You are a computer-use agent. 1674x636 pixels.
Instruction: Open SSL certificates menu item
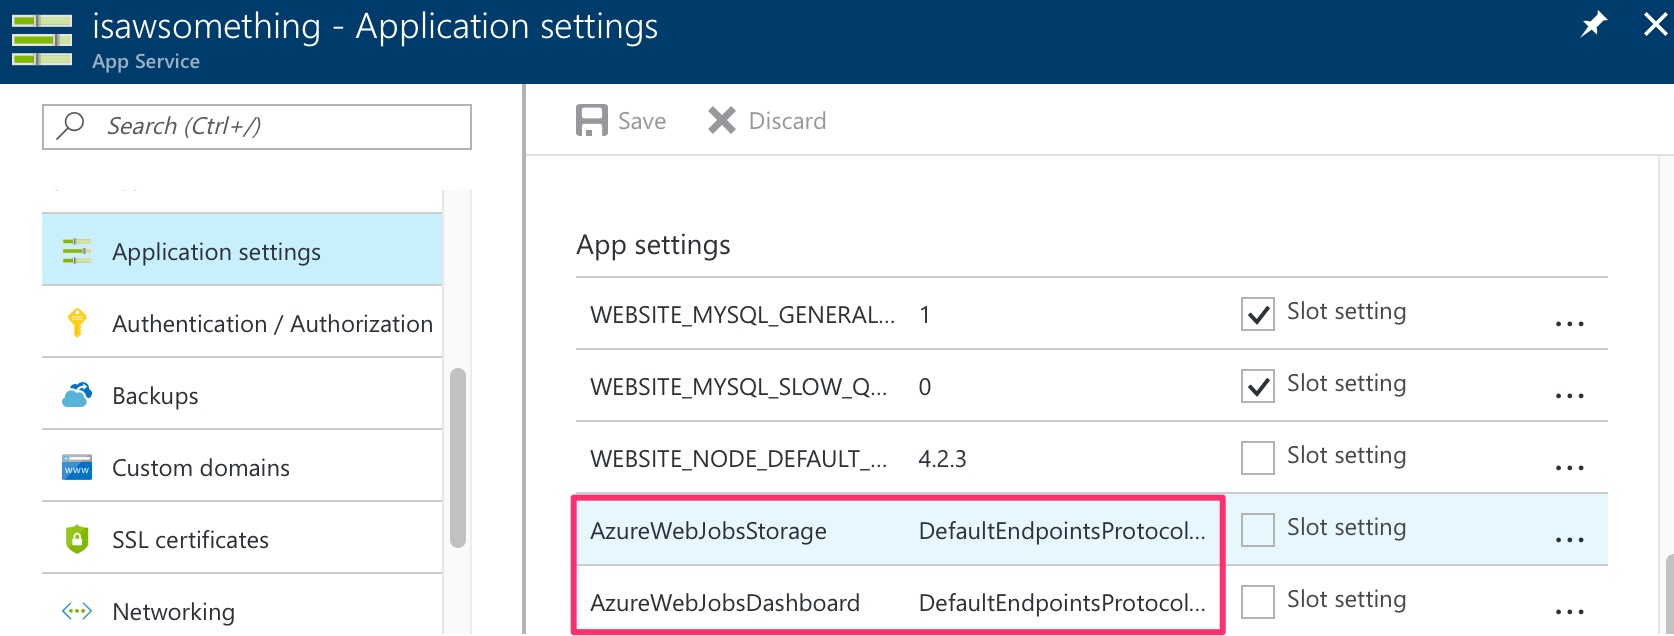point(242,538)
